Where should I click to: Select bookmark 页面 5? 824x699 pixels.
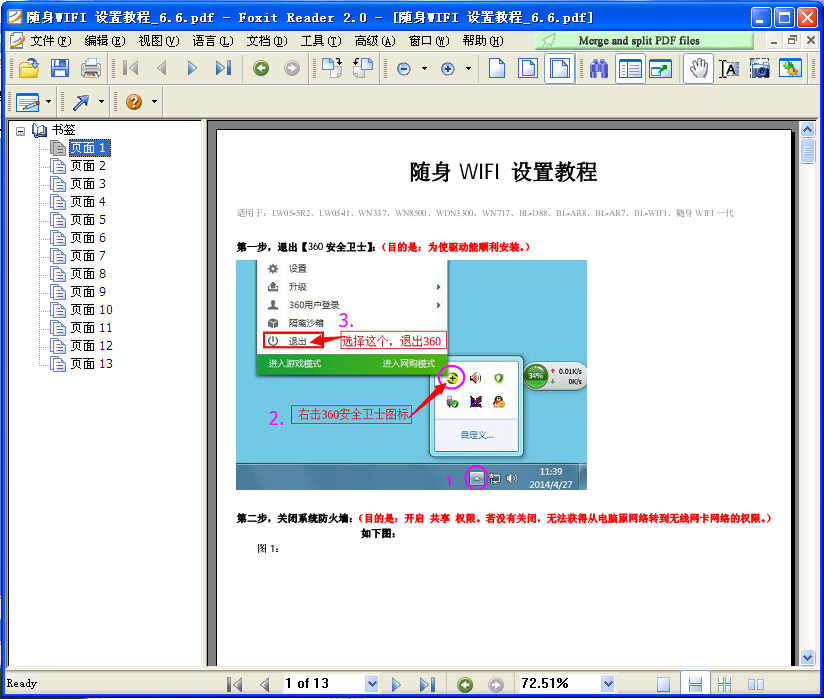tap(88, 220)
